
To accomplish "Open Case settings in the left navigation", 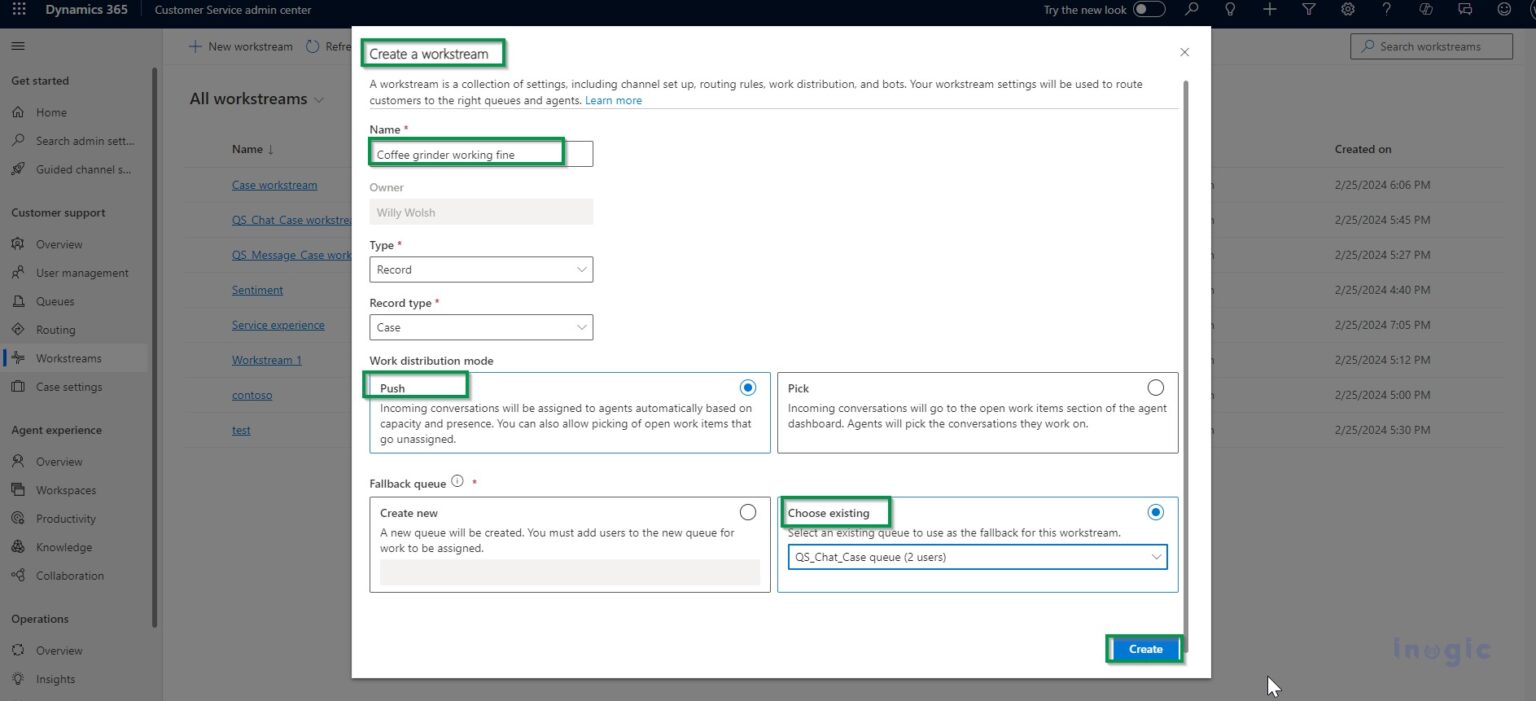I will point(68,387).
